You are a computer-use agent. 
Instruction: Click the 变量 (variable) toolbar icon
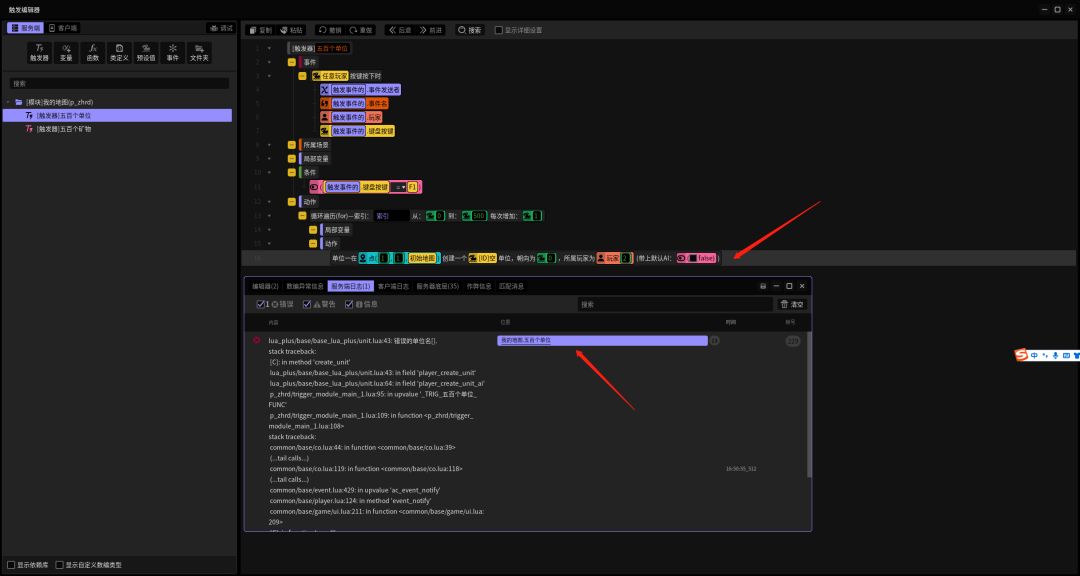[x=66, y=52]
